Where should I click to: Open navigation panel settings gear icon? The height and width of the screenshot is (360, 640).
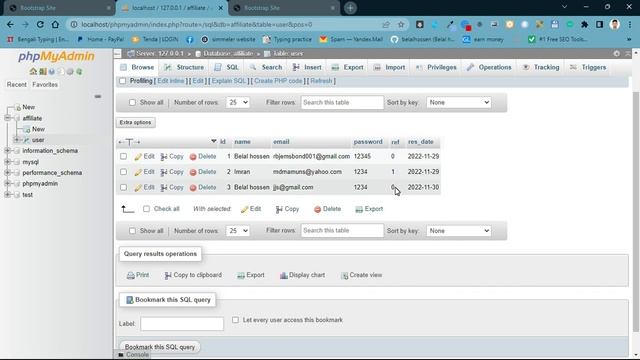[70, 71]
